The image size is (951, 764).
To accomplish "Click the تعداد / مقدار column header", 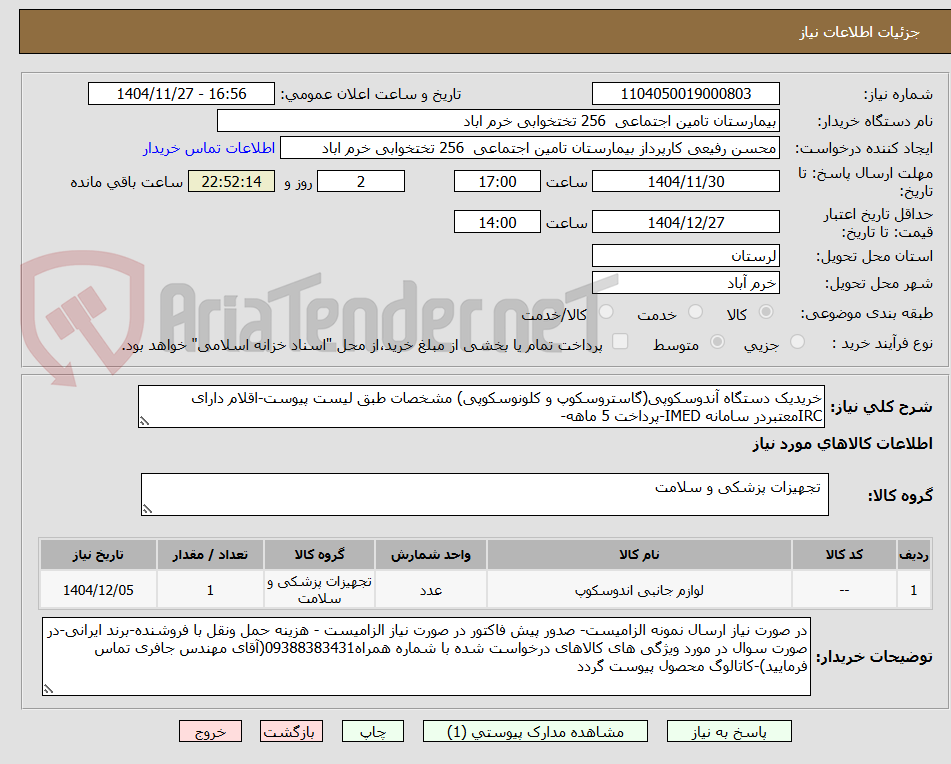I will pyautogui.click(x=210, y=555).
